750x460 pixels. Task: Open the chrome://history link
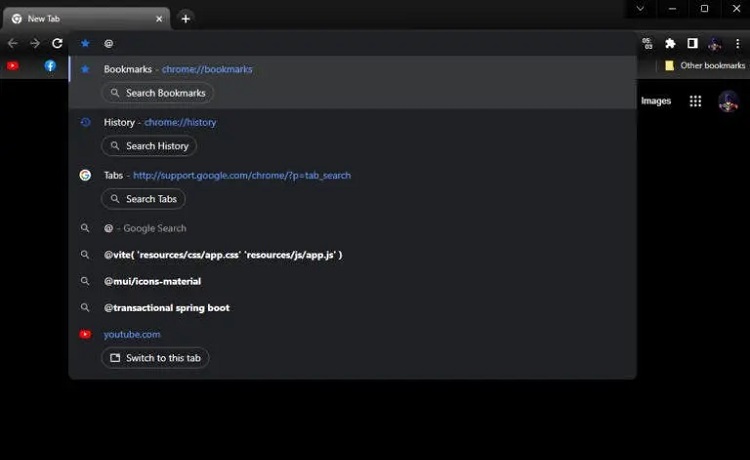180,122
